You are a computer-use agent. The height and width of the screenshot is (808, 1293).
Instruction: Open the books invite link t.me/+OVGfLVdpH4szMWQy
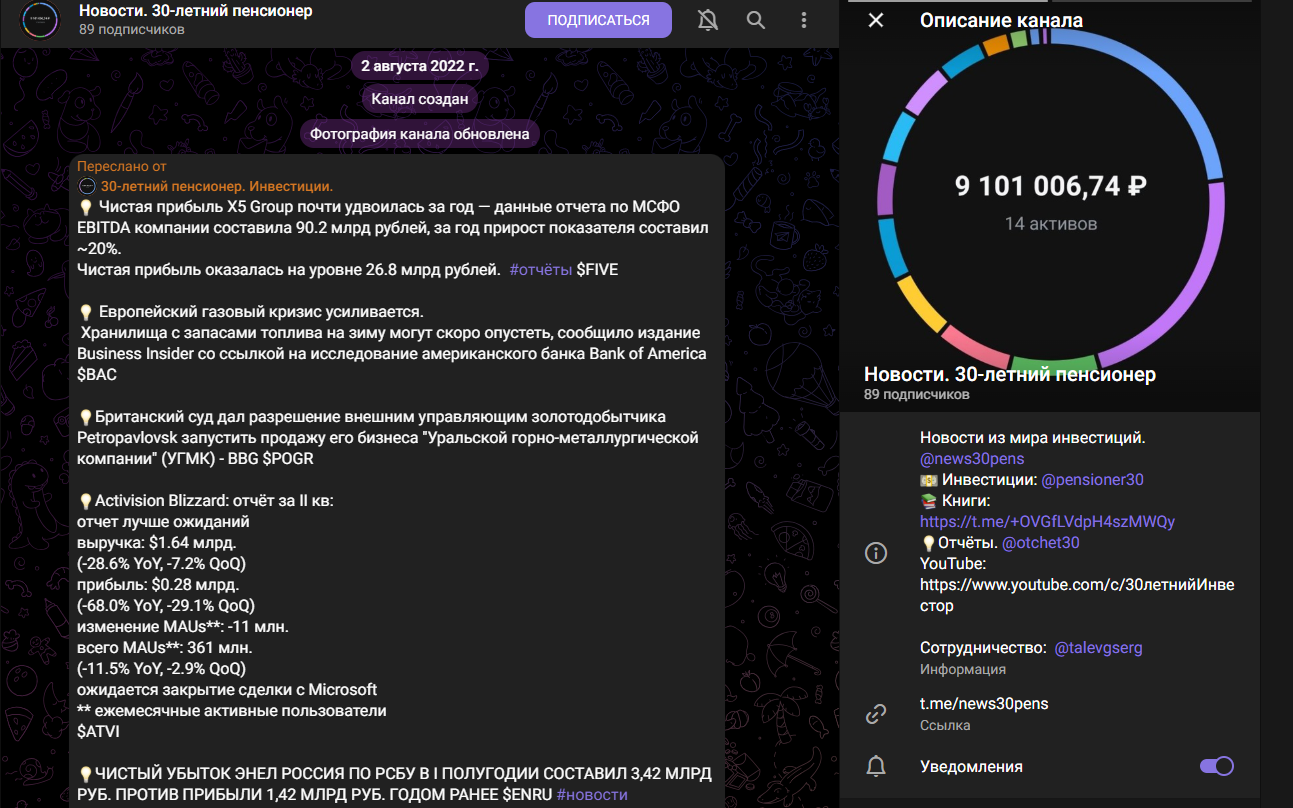coord(1047,522)
